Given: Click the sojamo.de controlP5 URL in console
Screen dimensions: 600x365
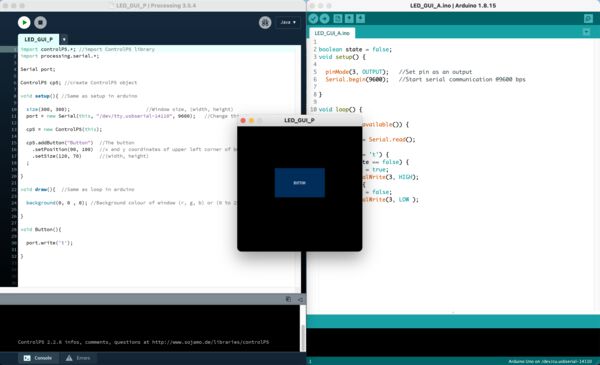Looking at the screenshot, I should 210,342.
